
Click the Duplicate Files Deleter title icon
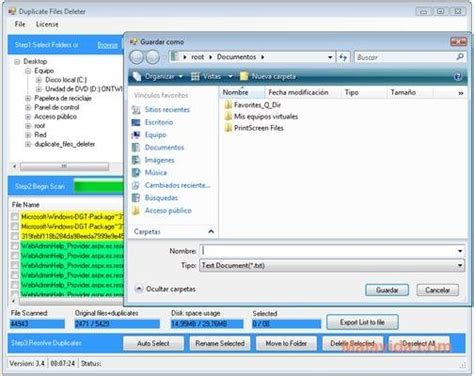[x=12, y=11]
